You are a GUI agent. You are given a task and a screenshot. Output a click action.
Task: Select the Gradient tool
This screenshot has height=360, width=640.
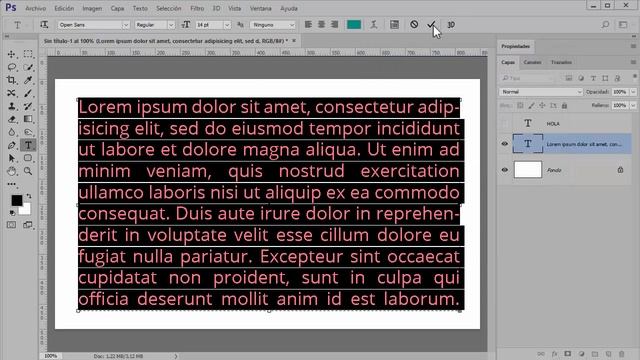pyautogui.click(x=28, y=119)
